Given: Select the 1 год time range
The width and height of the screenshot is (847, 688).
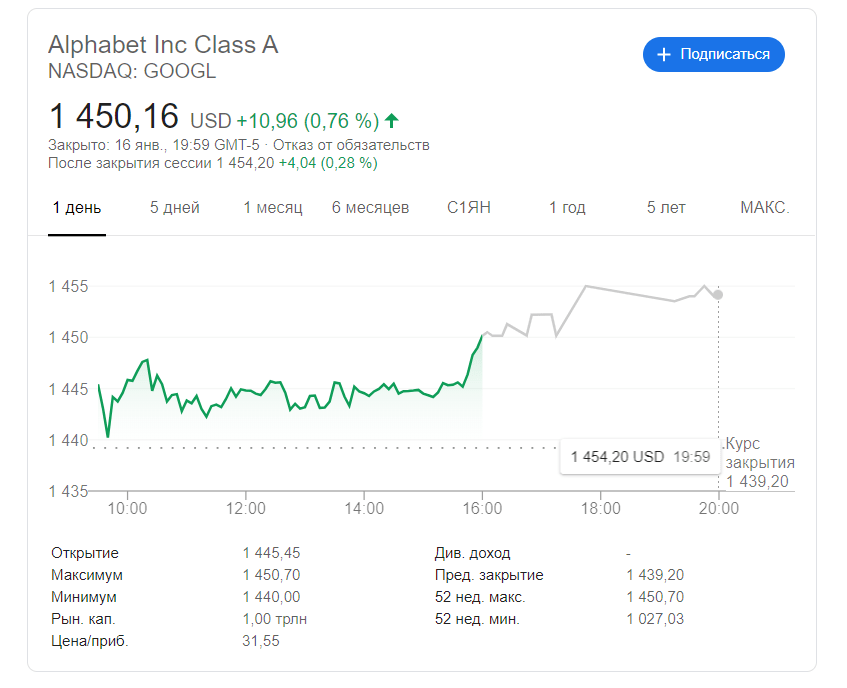Looking at the screenshot, I should [566, 208].
